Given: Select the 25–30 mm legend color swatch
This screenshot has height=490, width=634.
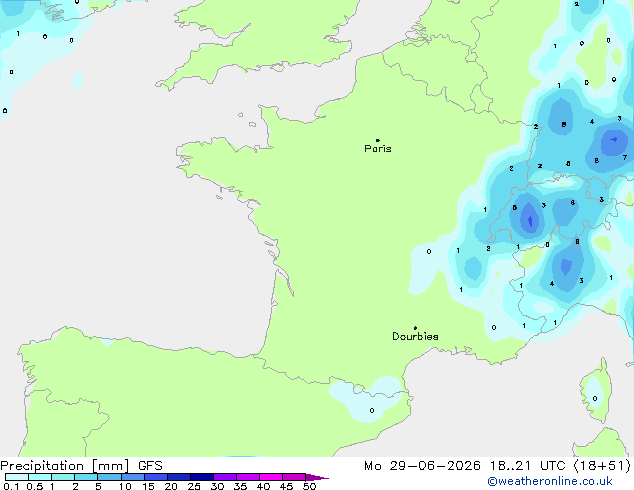Looking at the screenshot, I should tap(202, 477).
